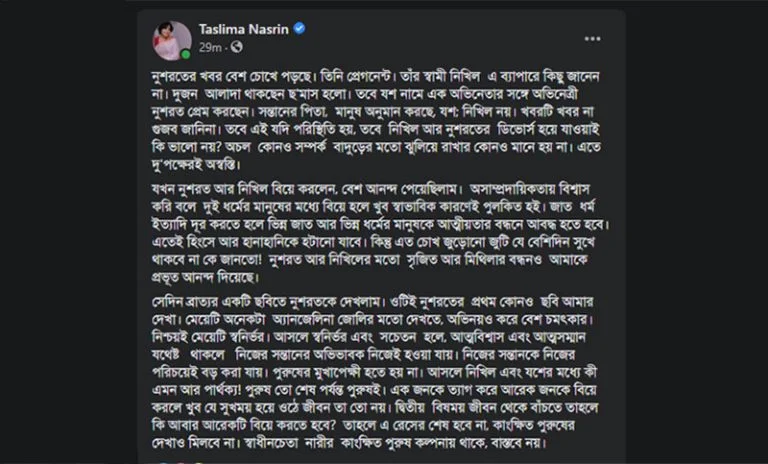Click the green online status dot
This screenshot has width=768, height=464.
186,54
